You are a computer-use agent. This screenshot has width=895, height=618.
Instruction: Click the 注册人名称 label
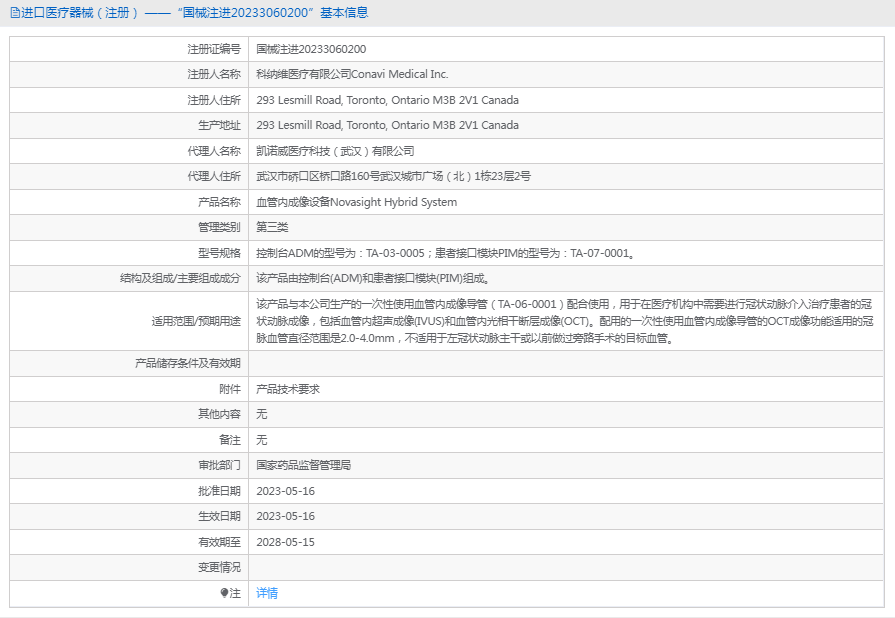pos(214,74)
